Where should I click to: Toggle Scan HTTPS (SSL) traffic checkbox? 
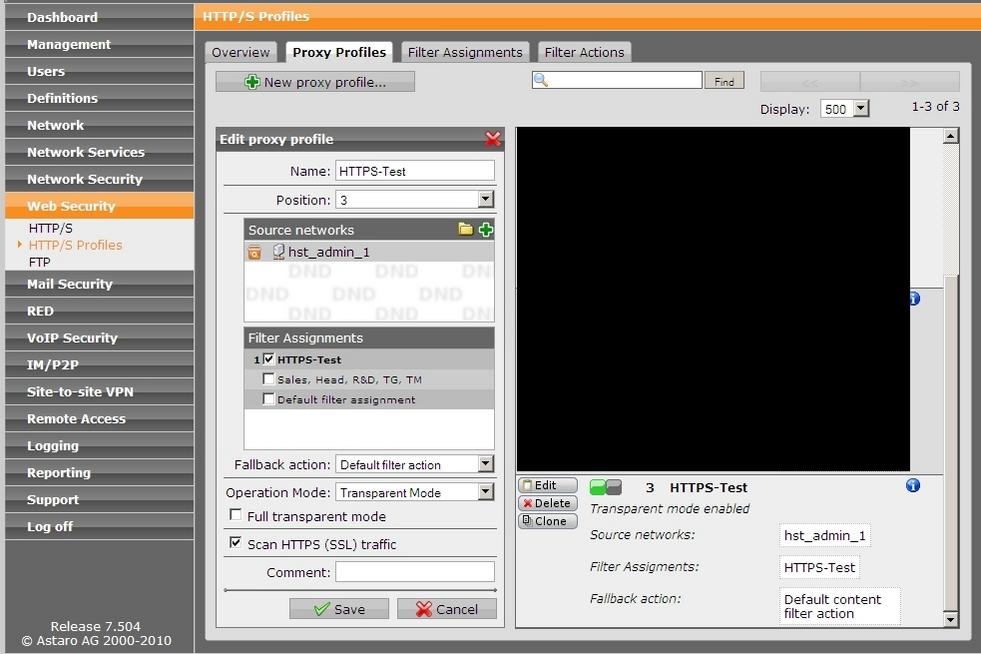236,544
